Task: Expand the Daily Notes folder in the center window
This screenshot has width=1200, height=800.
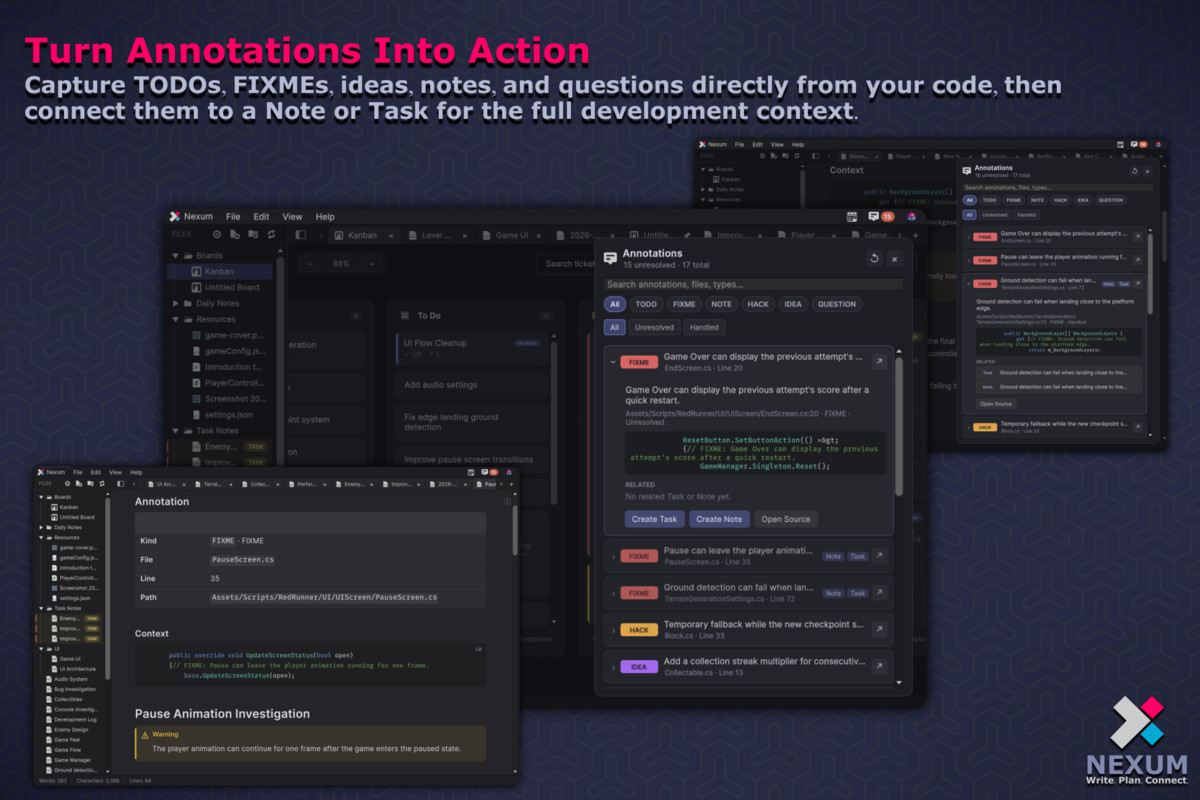Action: [x=175, y=303]
